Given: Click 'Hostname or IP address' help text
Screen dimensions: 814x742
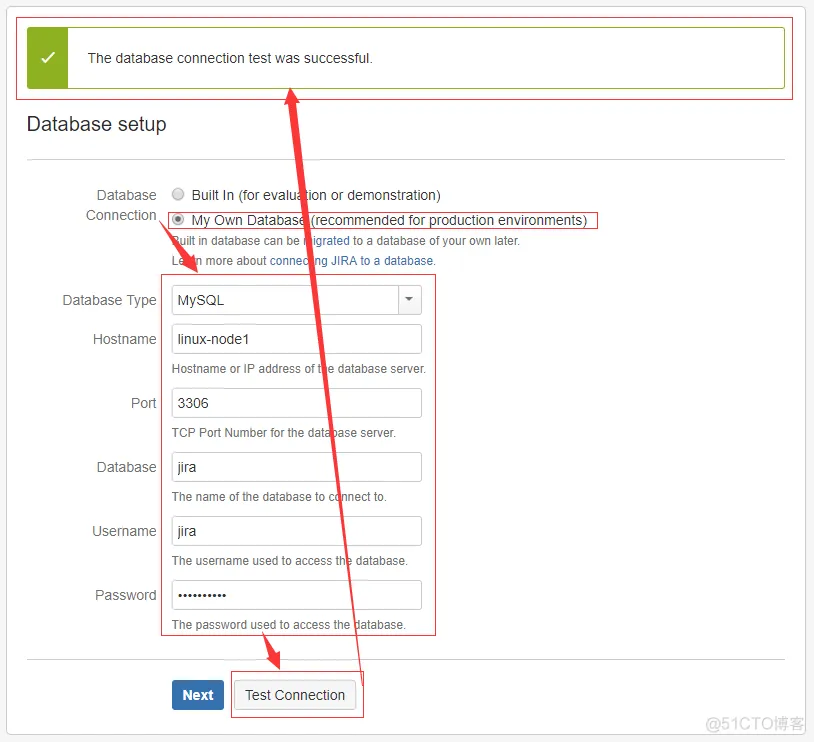Looking at the screenshot, I should pos(299,369).
